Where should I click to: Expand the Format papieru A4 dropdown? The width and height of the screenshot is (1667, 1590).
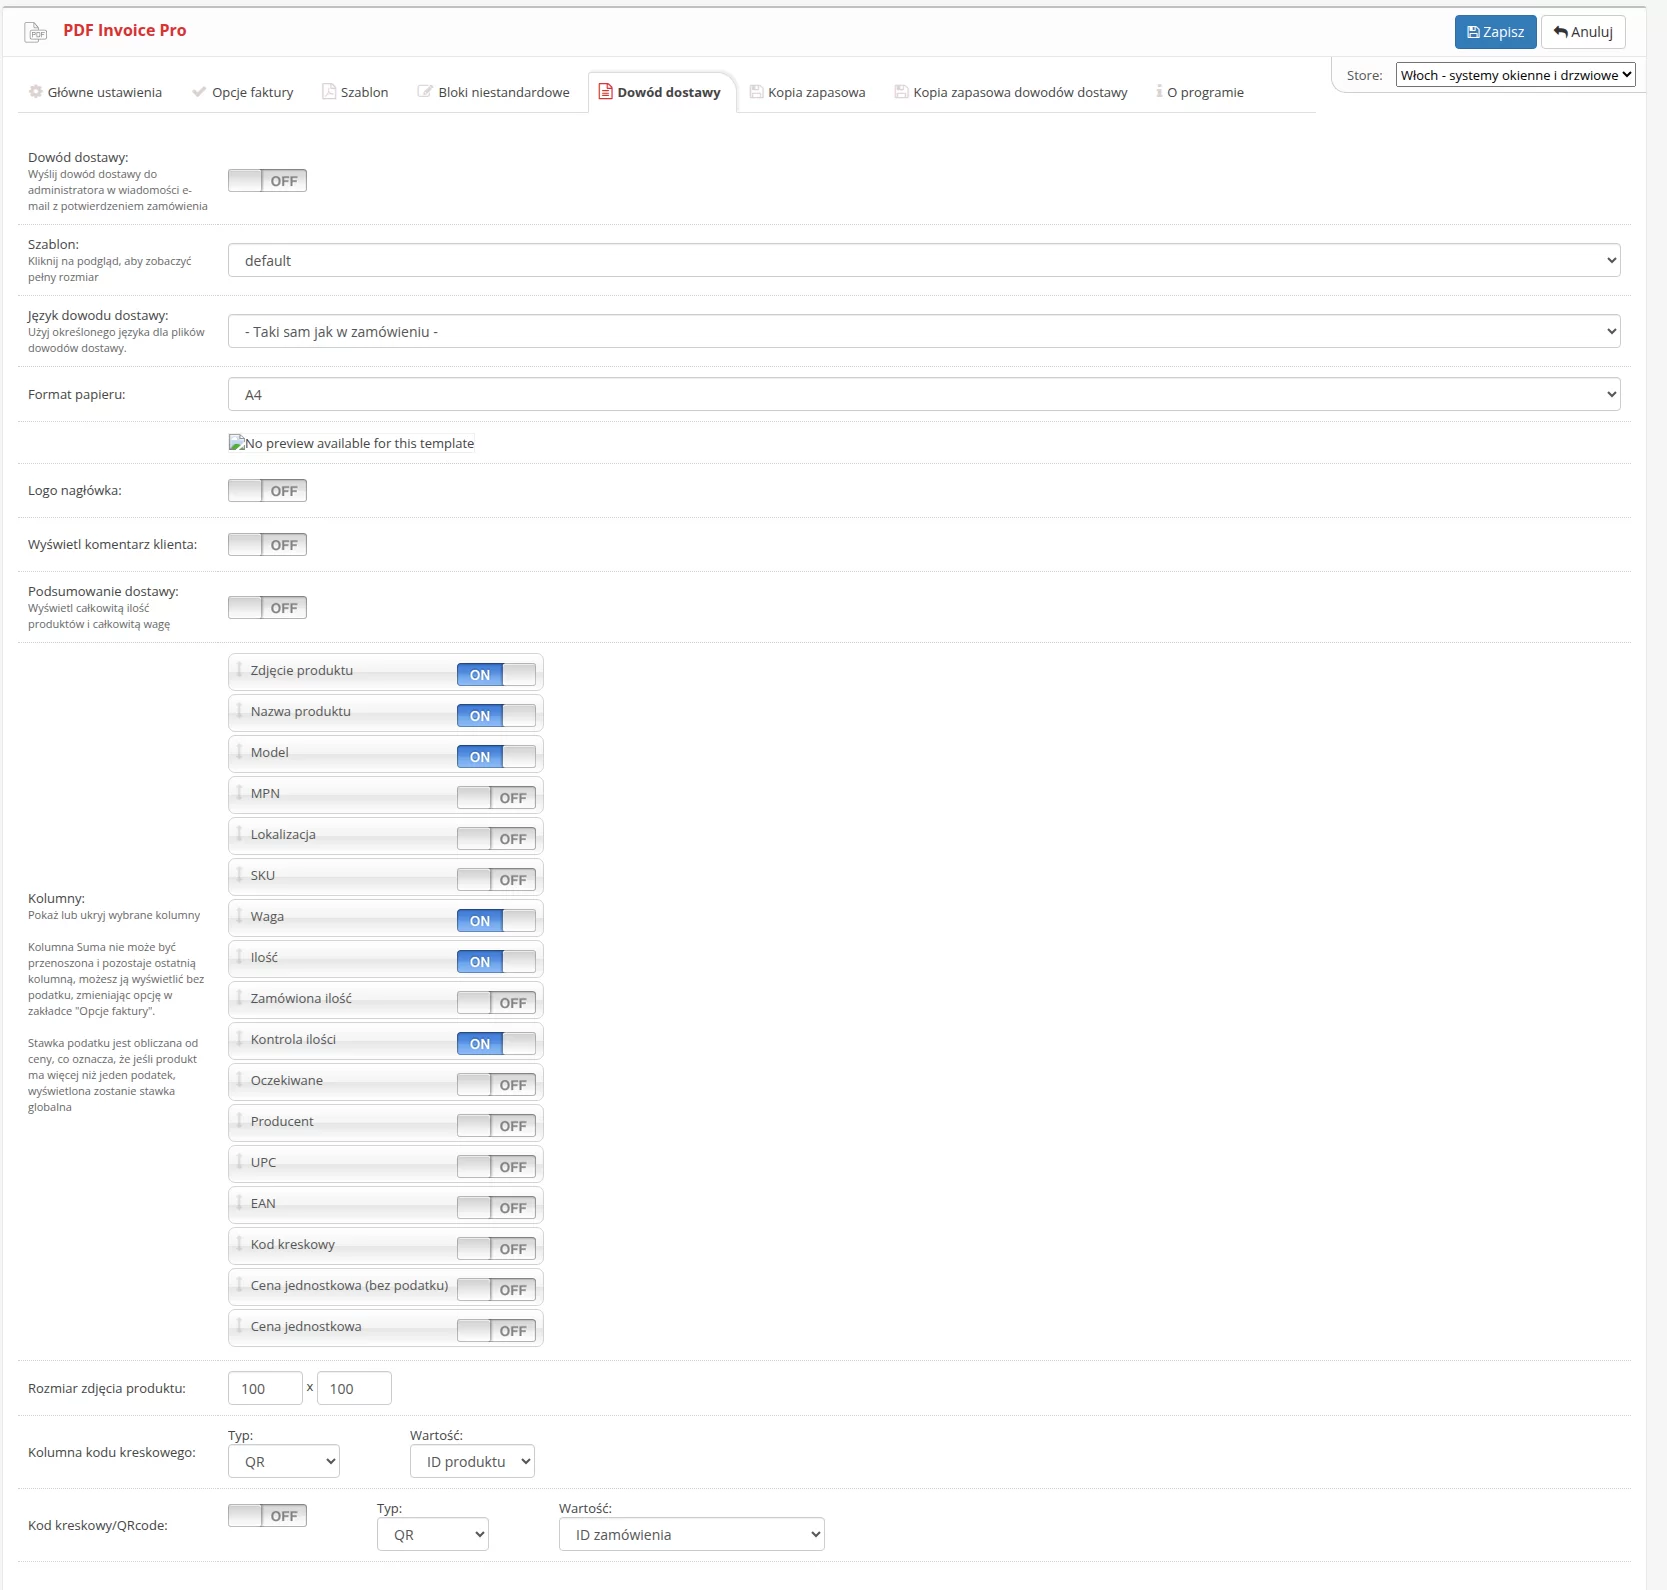pyautogui.click(x=923, y=395)
